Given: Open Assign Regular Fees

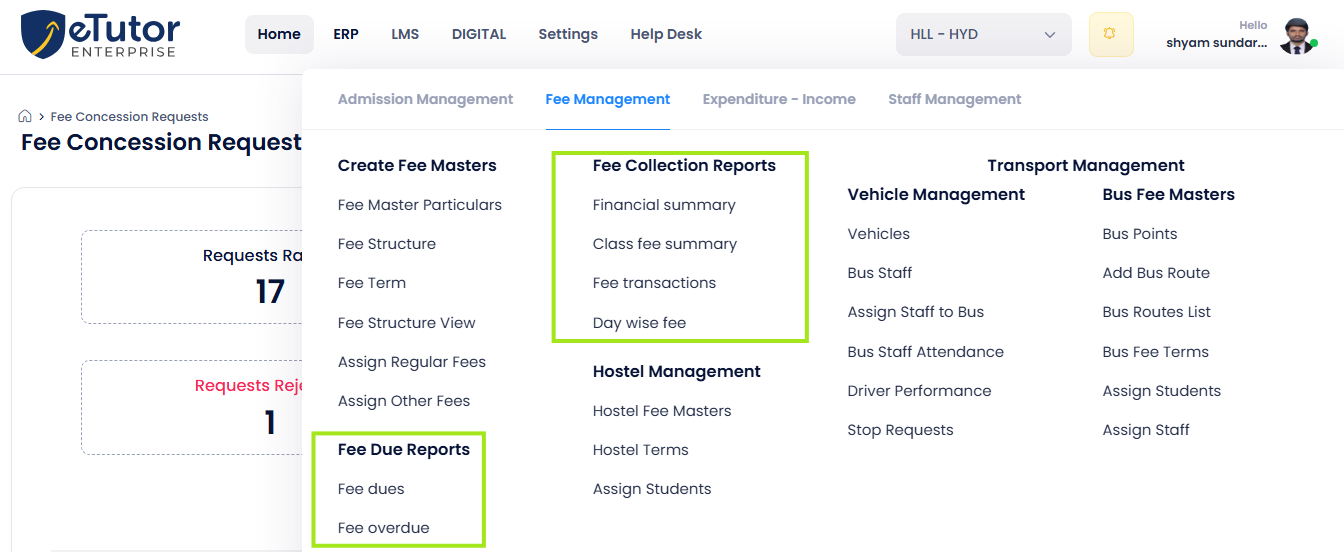Looking at the screenshot, I should [x=412, y=362].
